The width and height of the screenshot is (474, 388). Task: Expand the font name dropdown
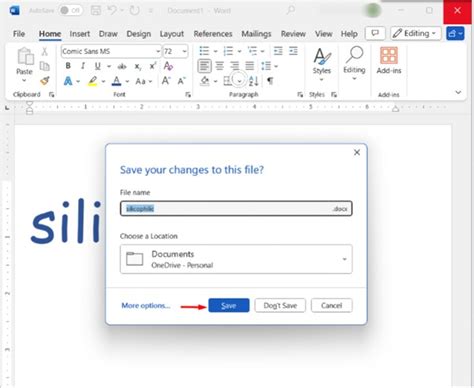tap(158, 52)
